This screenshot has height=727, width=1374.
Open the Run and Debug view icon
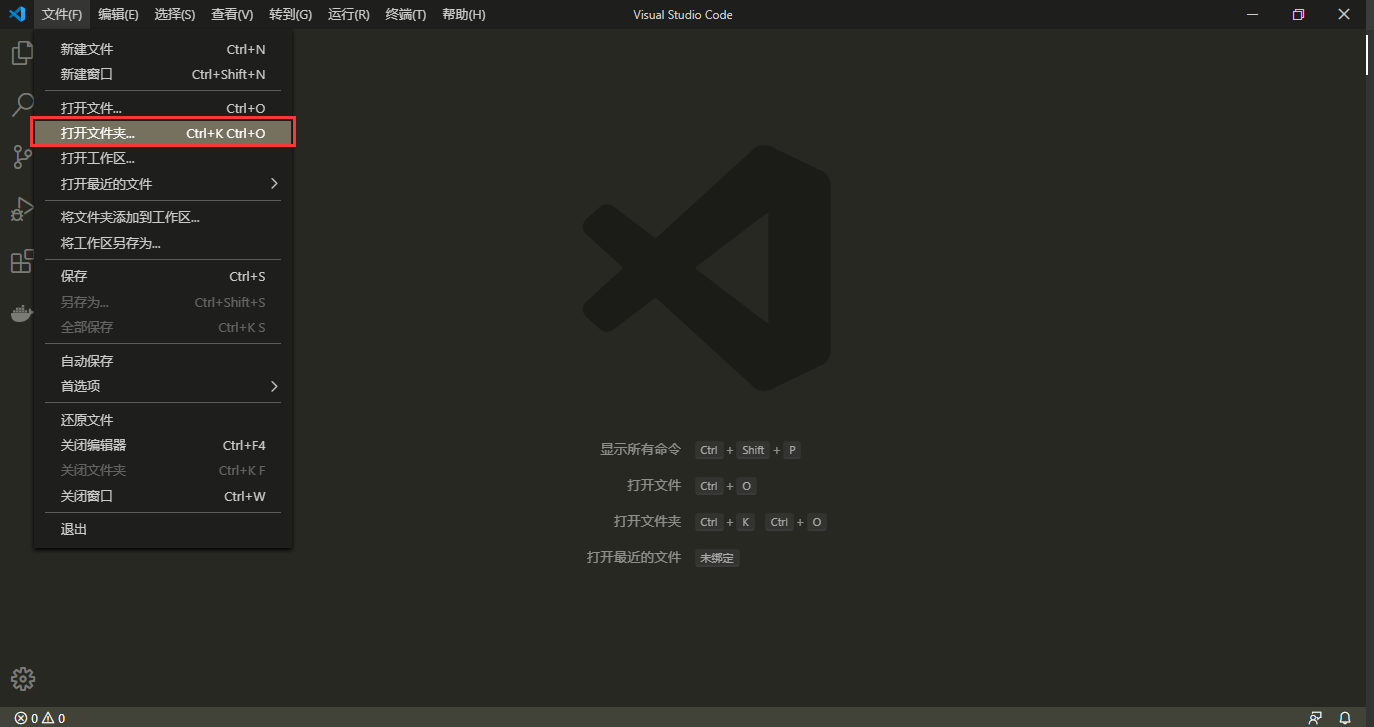[22, 209]
